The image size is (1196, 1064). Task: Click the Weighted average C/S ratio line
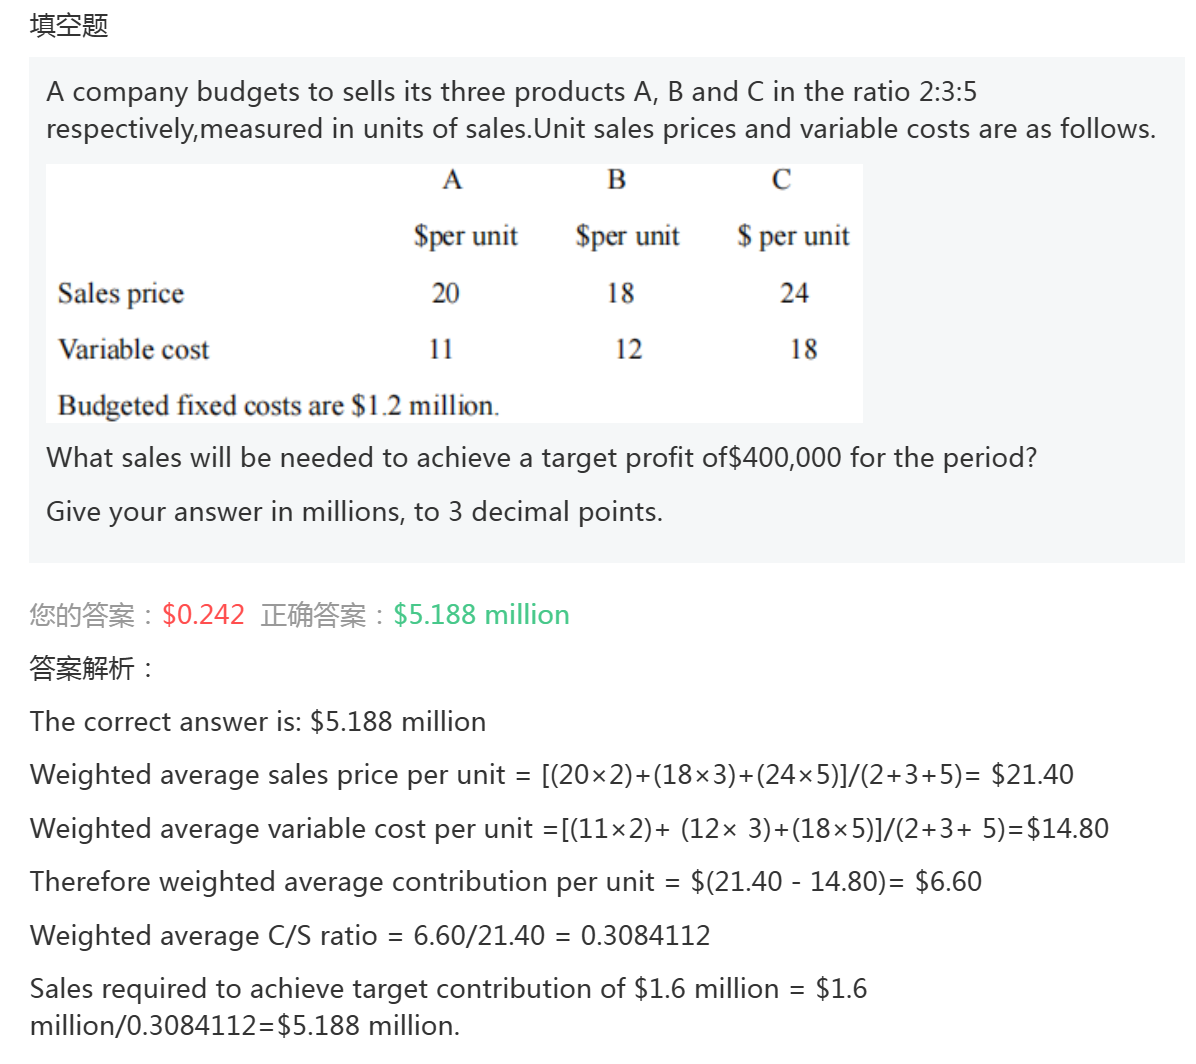370,935
